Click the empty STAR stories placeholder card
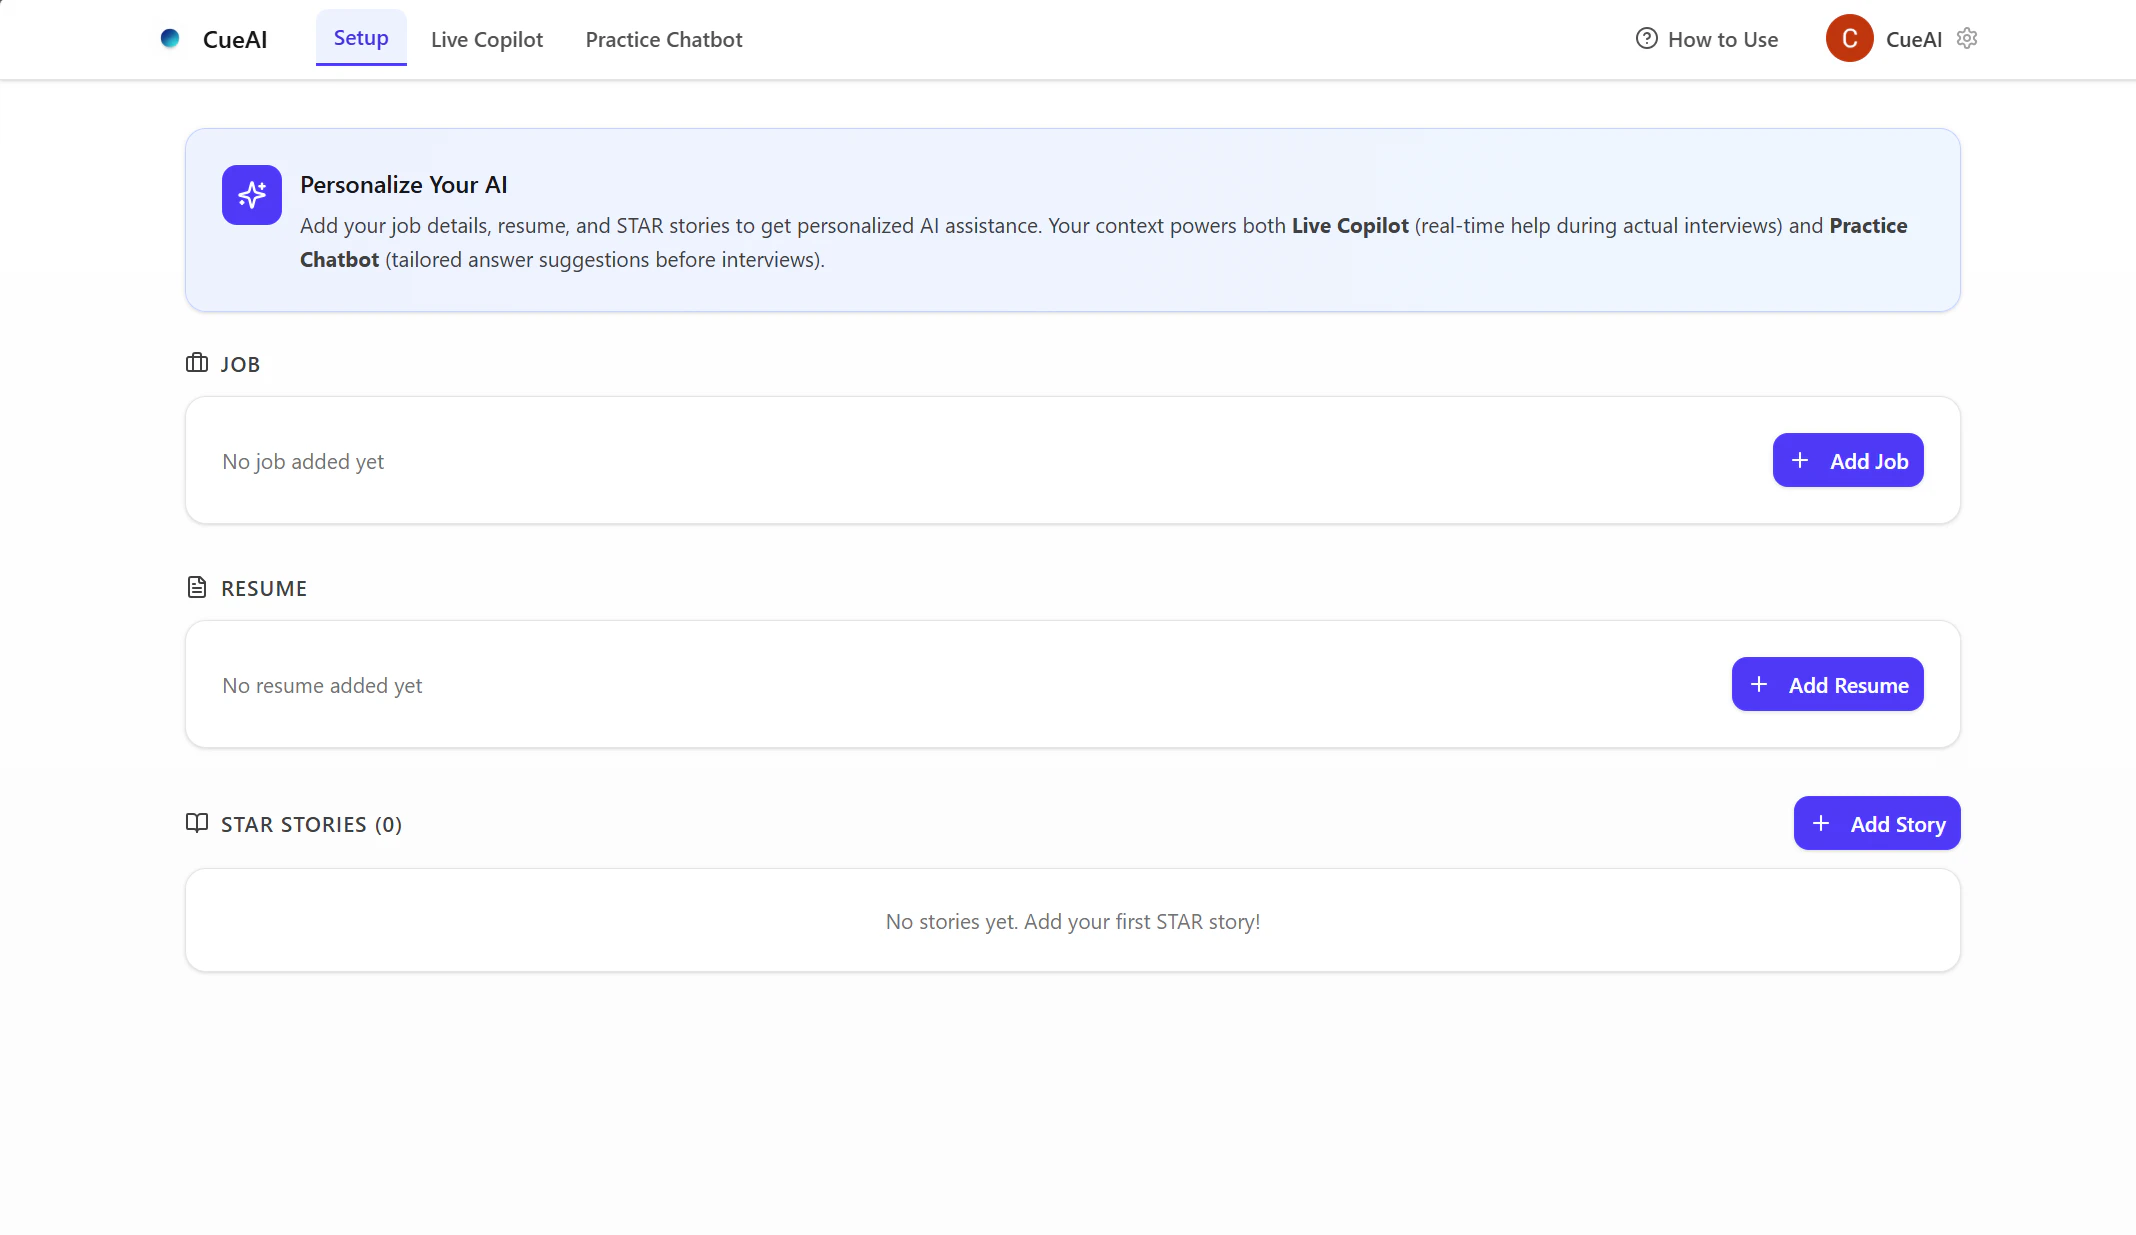Screen dimensions: 2136x1235 (x=1072, y=920)
